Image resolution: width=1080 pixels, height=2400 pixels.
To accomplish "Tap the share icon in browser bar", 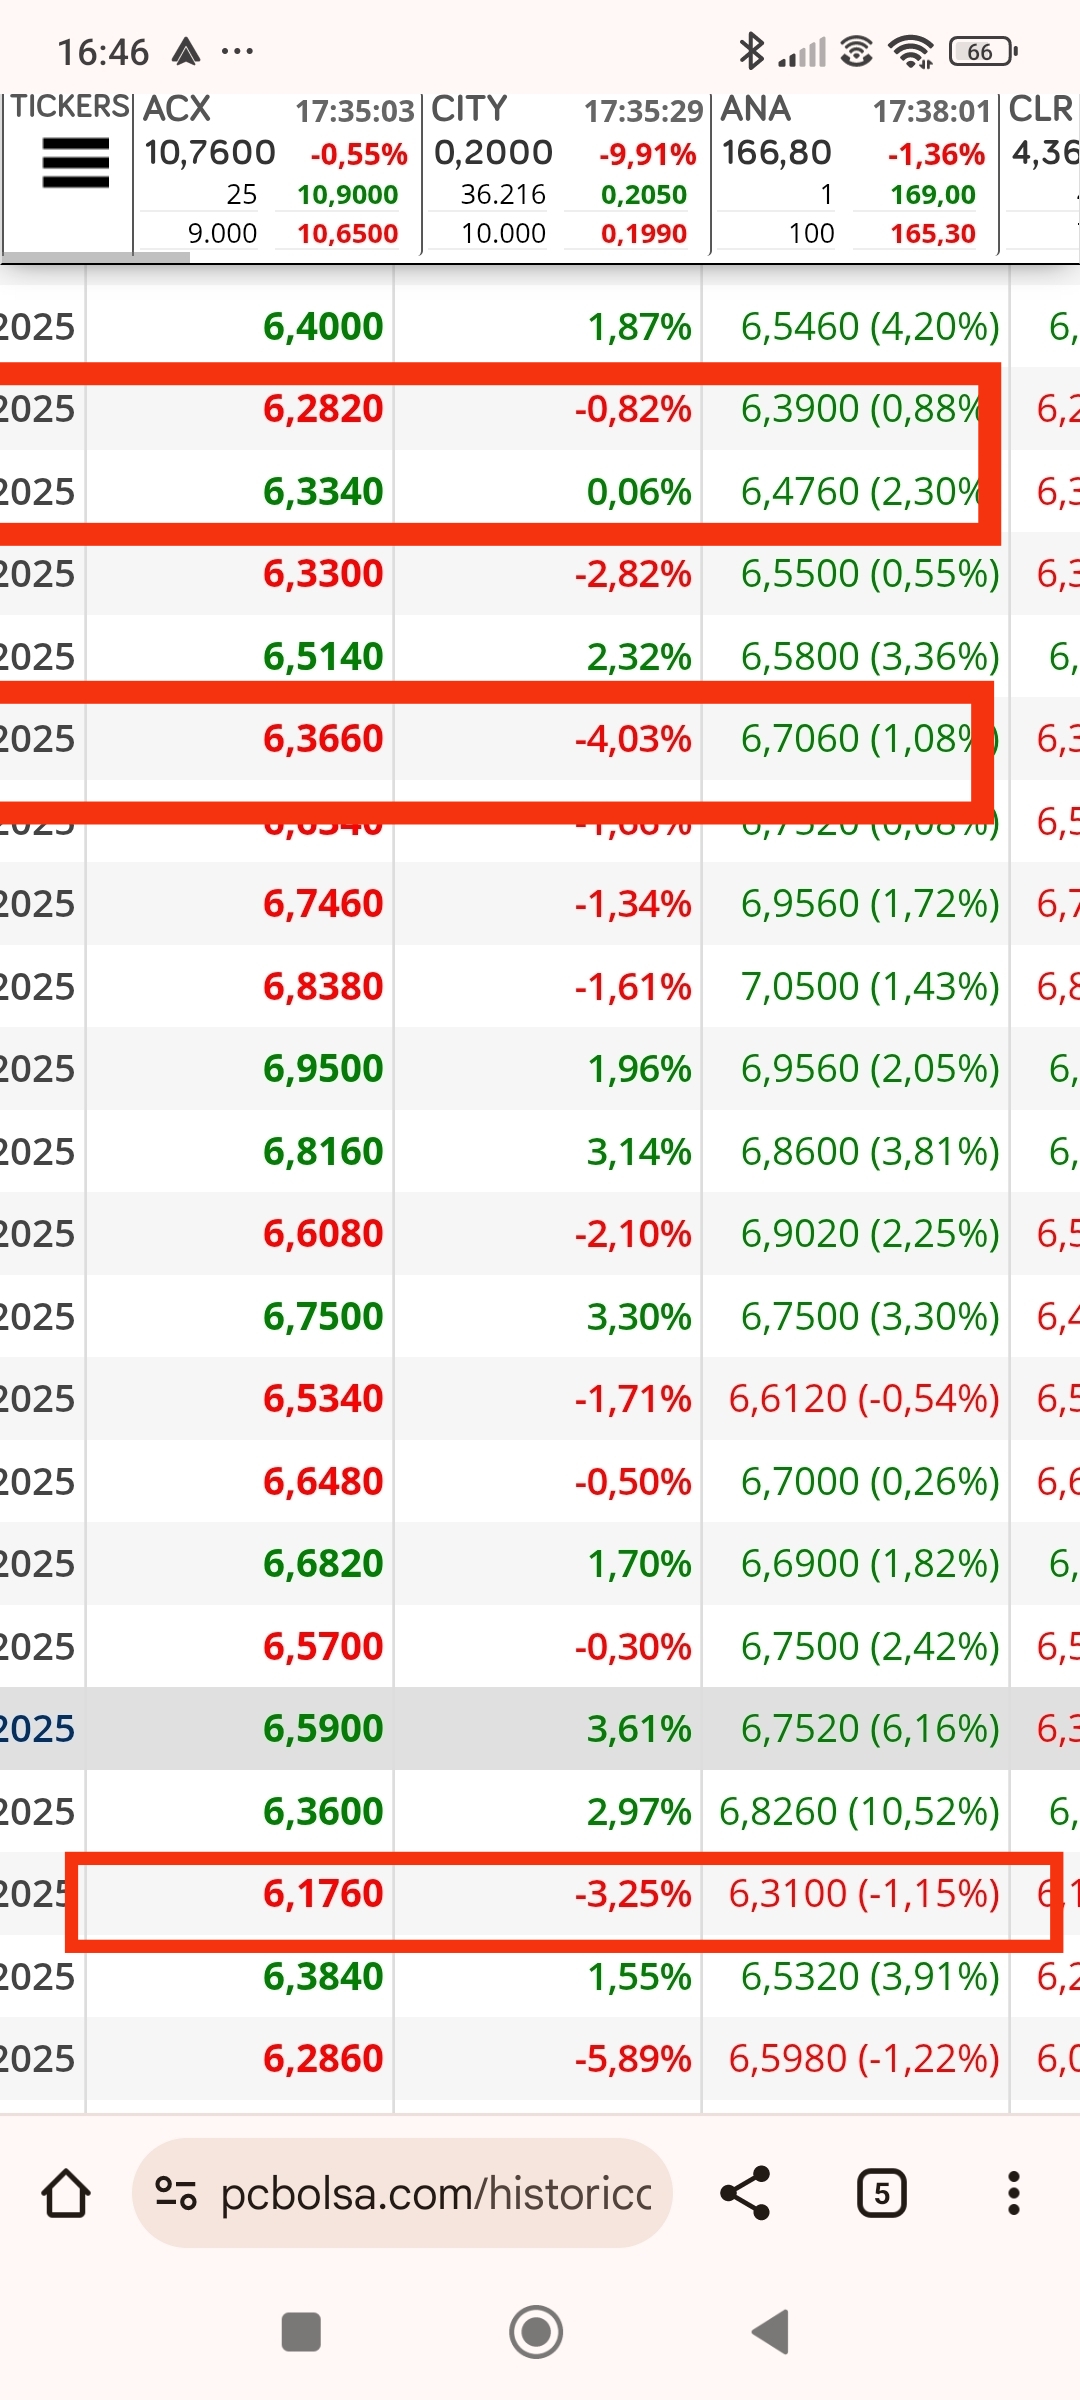I will (745, 2193).
